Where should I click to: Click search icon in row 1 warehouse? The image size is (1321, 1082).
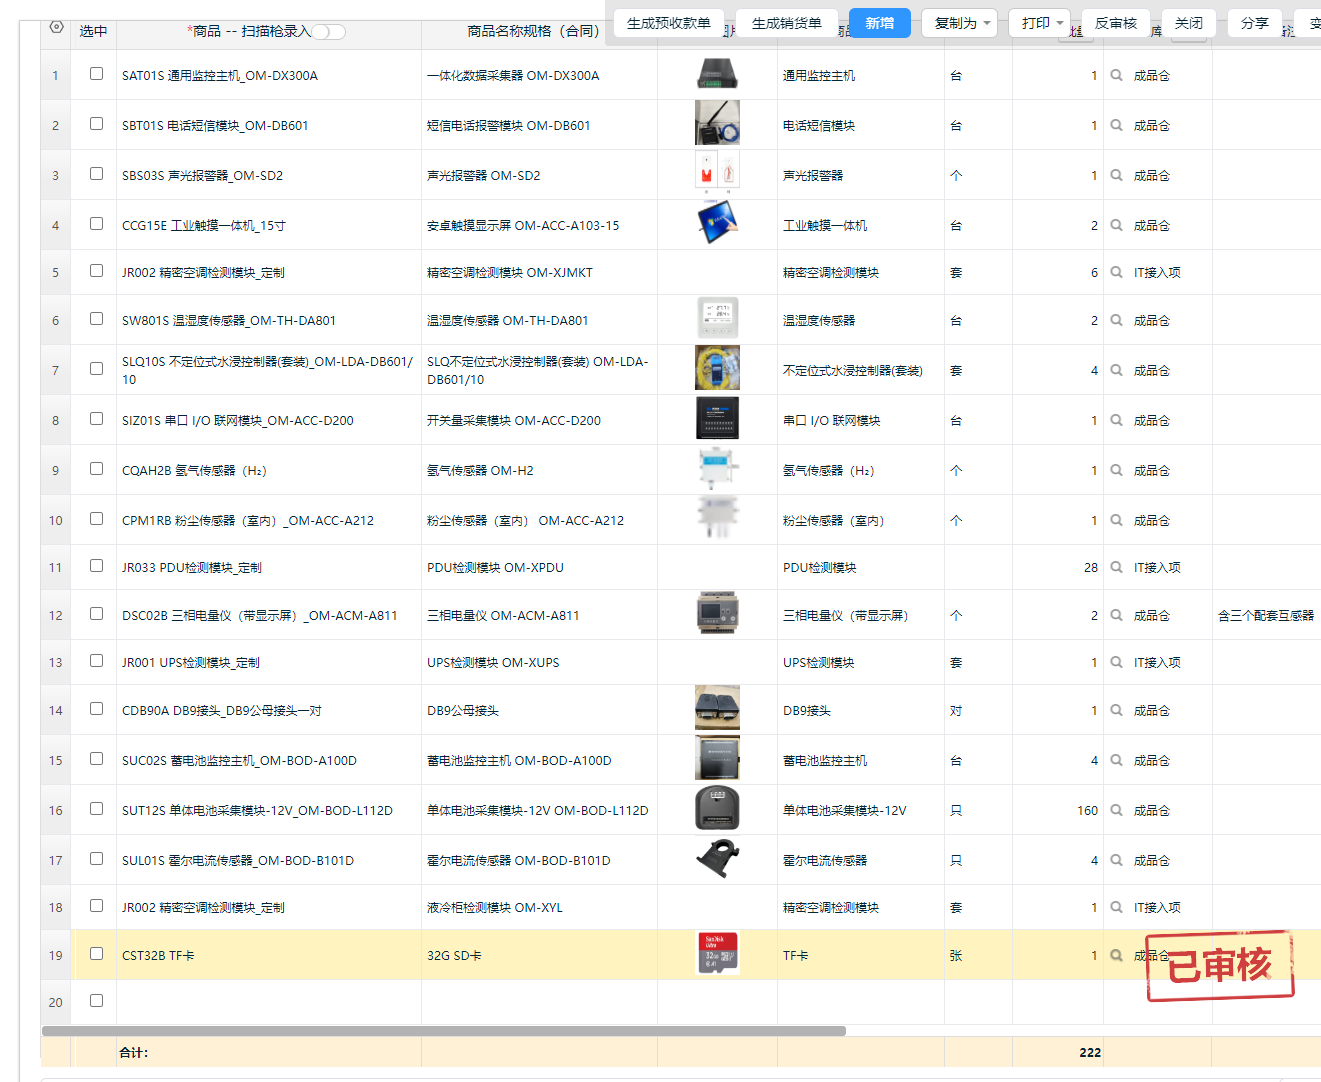coord(1116,75)
